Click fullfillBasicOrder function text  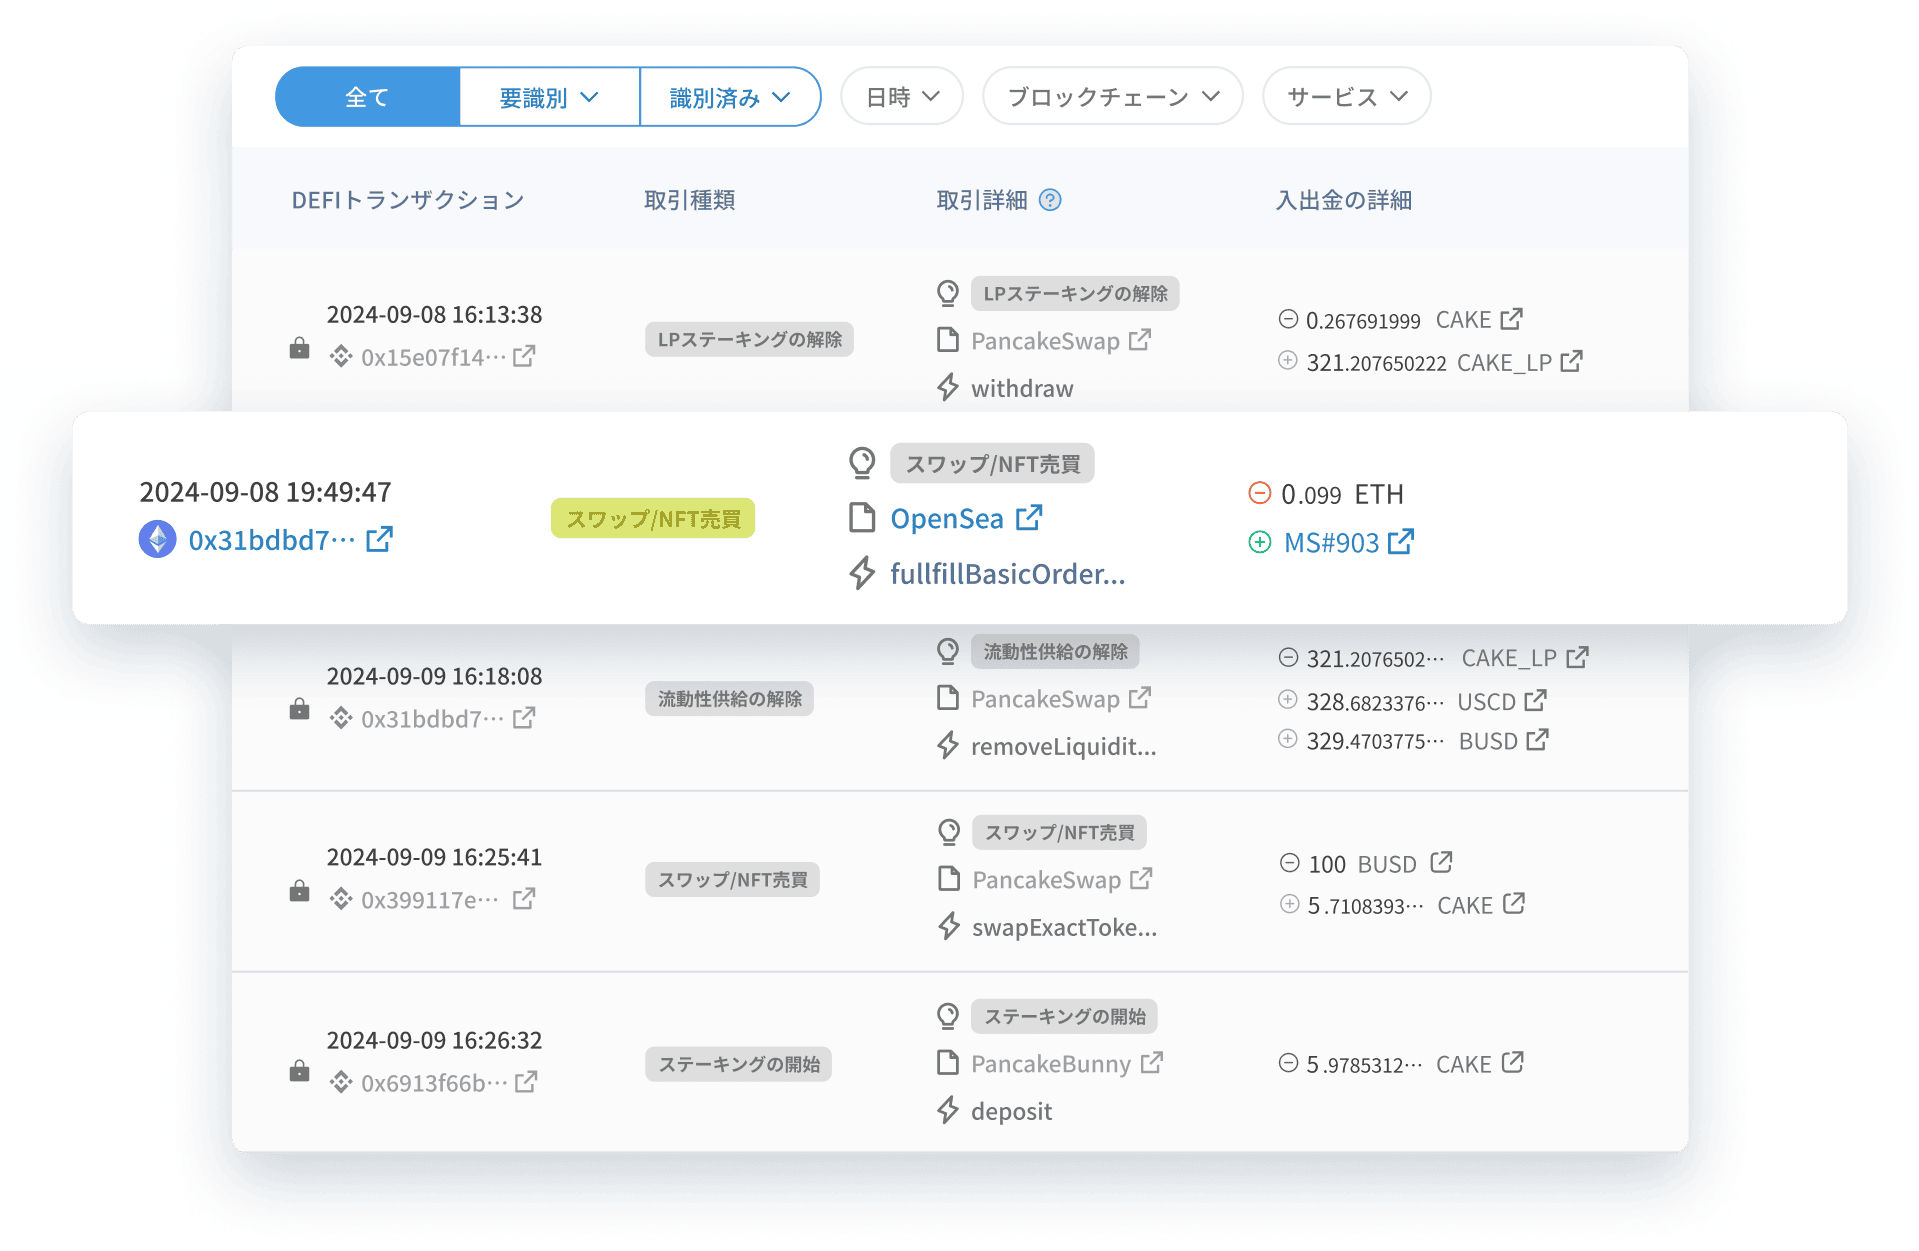pos(1007,574)
